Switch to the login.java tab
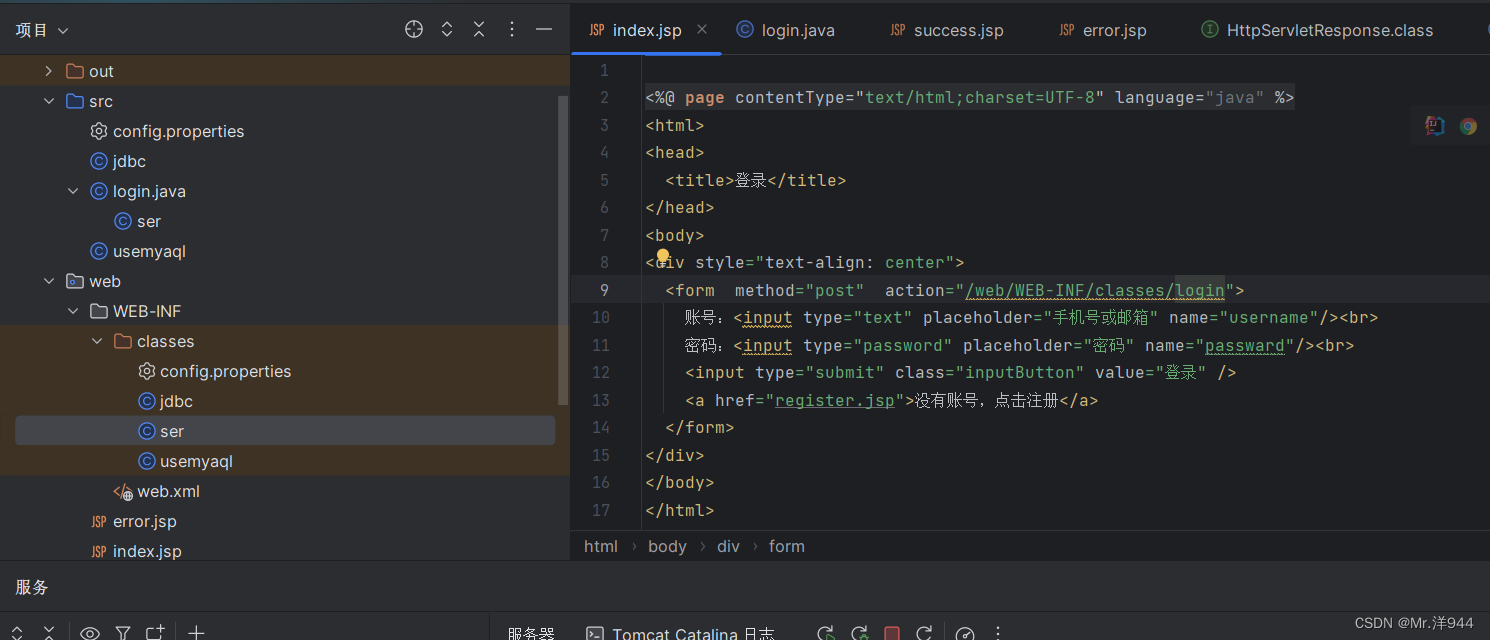 (x=795, y=29)
